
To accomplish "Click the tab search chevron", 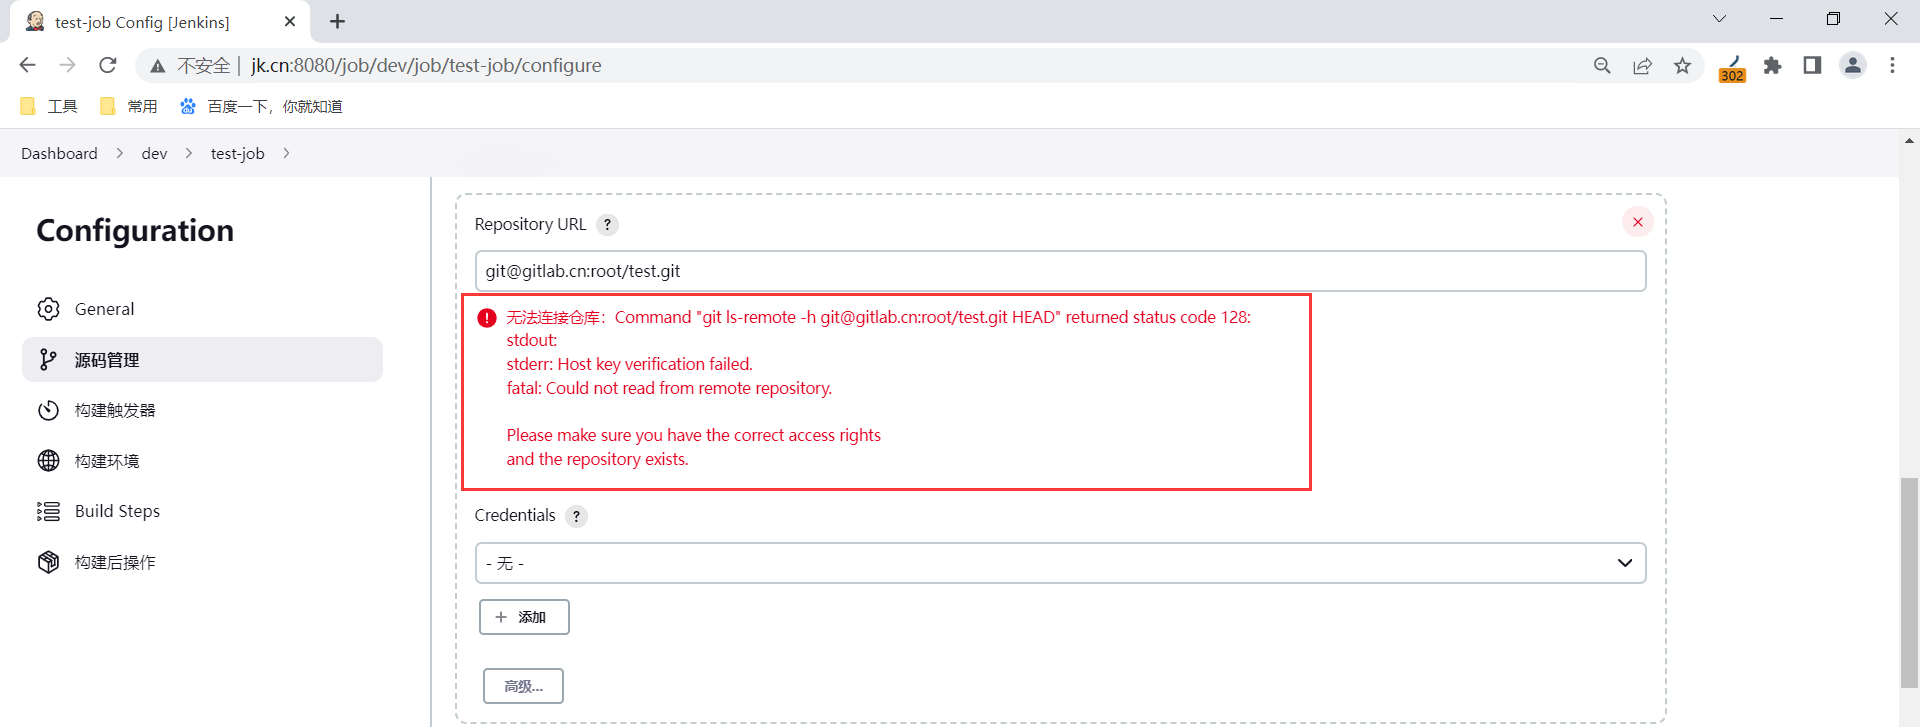I will click(x=1719, y=19).
